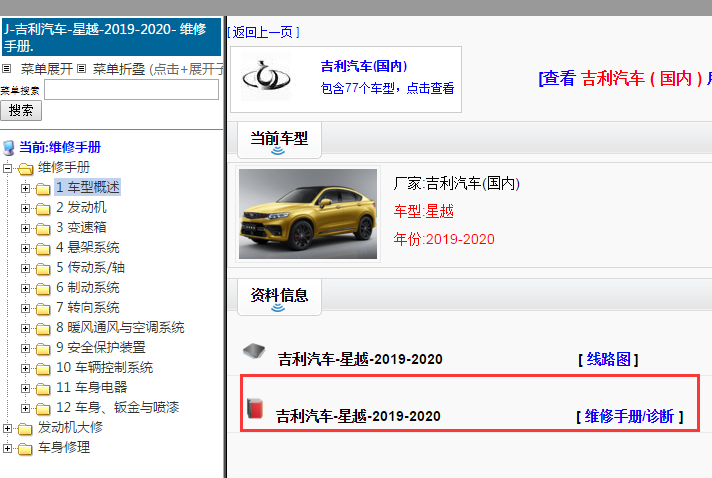Click 厂家:吉利汽车(国内) text
712x478 pixels.
pos(456,183)
